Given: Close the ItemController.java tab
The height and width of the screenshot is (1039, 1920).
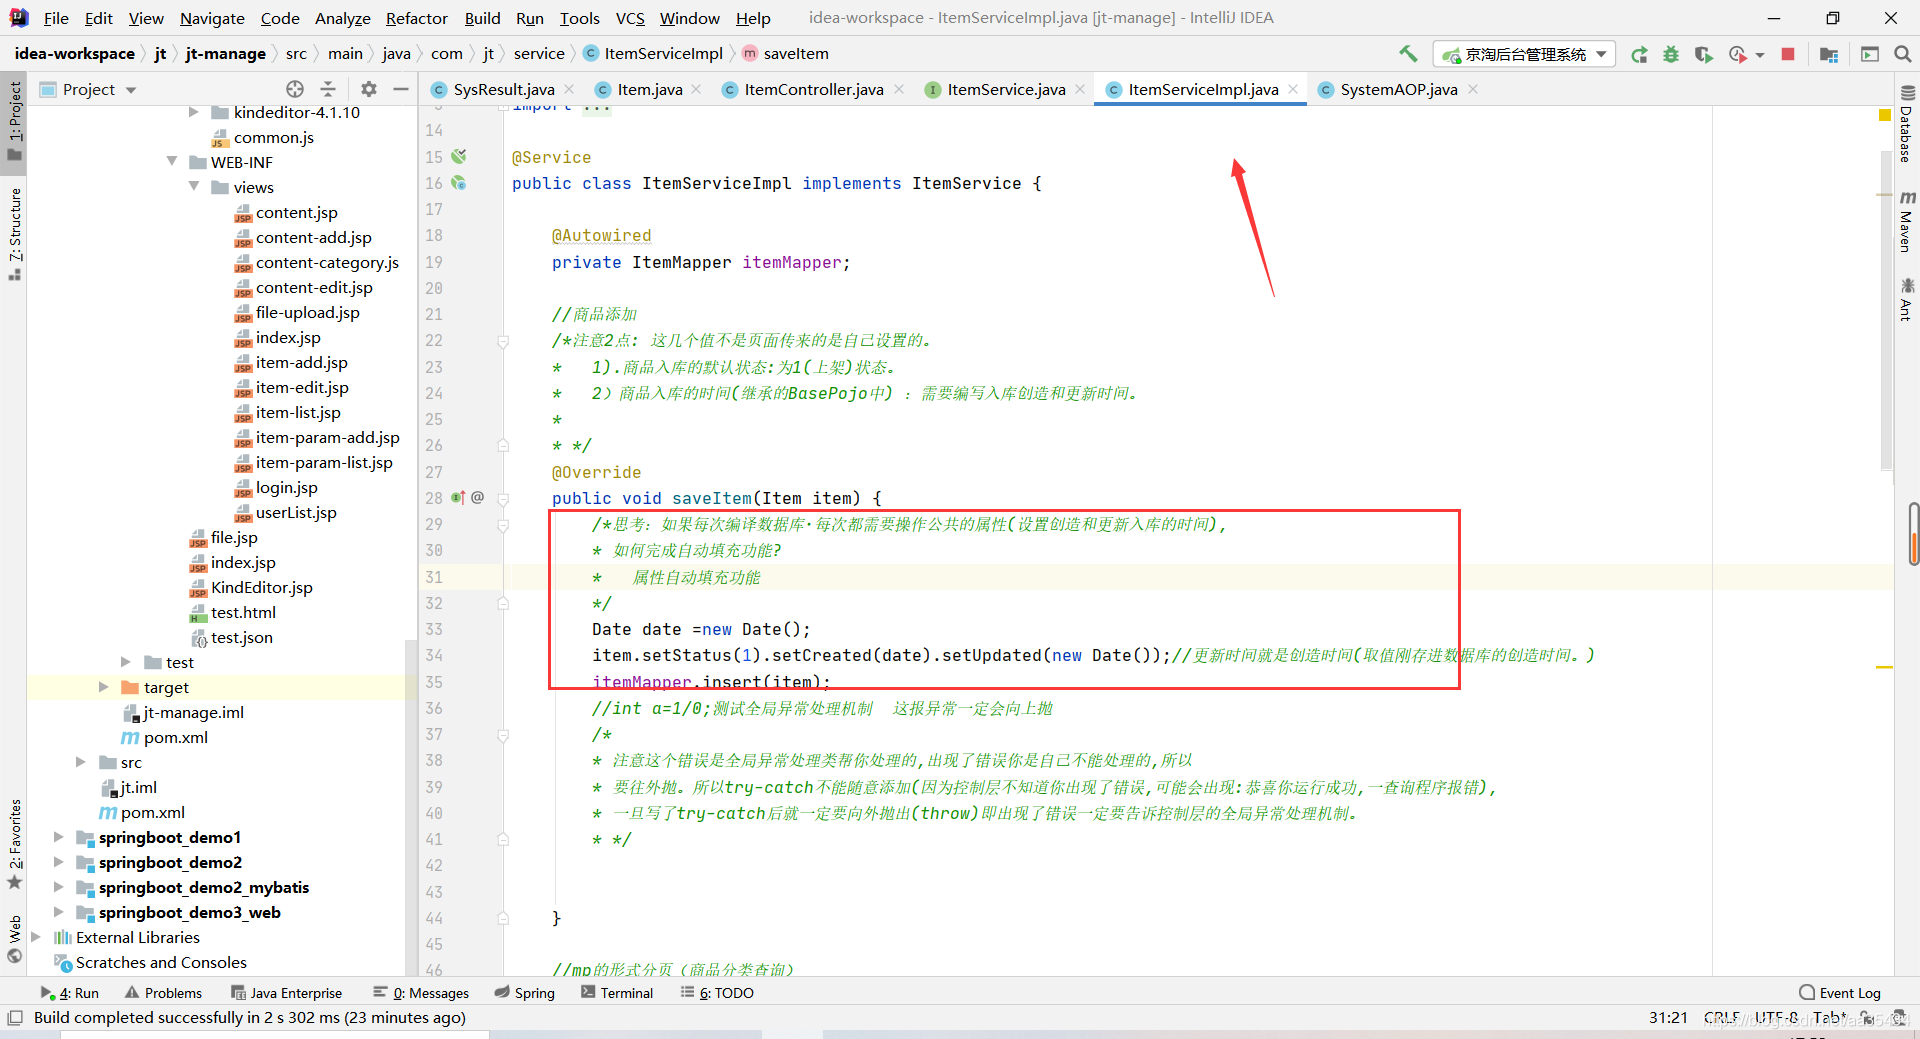Looking at the screenshot, I should (899, 89).
